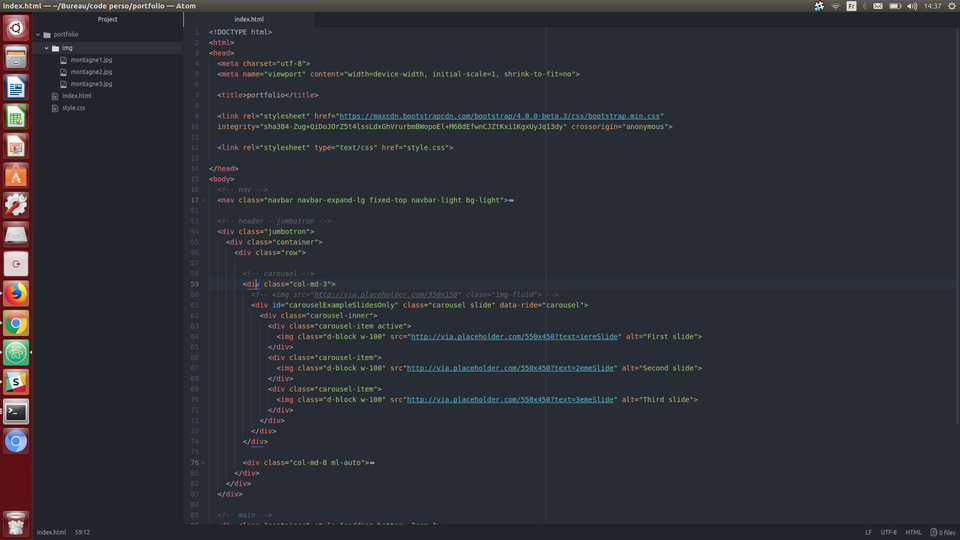Click the style.css link tag on line 12
This screenshot has width=960, height=540.
pyautogui.click(x=335, y=148)
